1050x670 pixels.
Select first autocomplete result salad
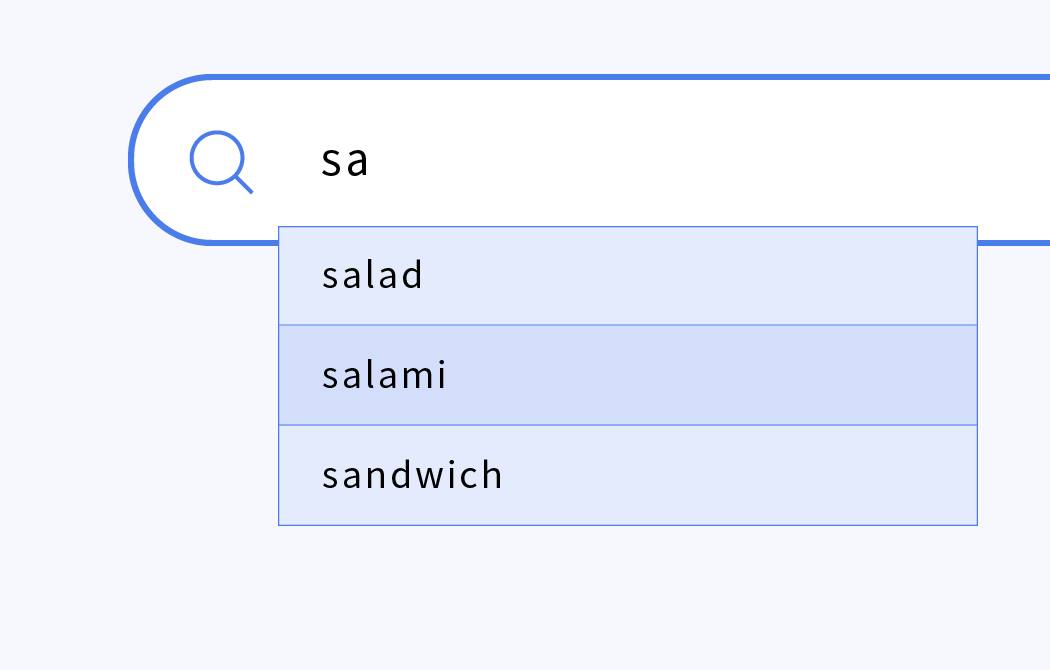(628, 276)
